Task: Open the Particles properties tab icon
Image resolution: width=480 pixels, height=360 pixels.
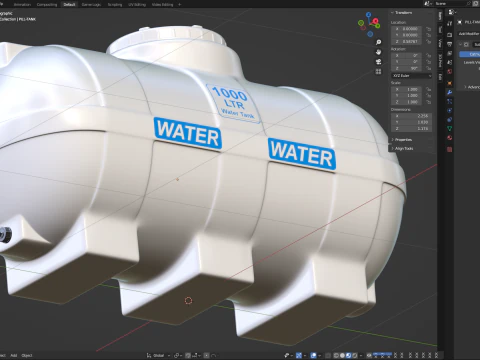Action: [450, 101]
